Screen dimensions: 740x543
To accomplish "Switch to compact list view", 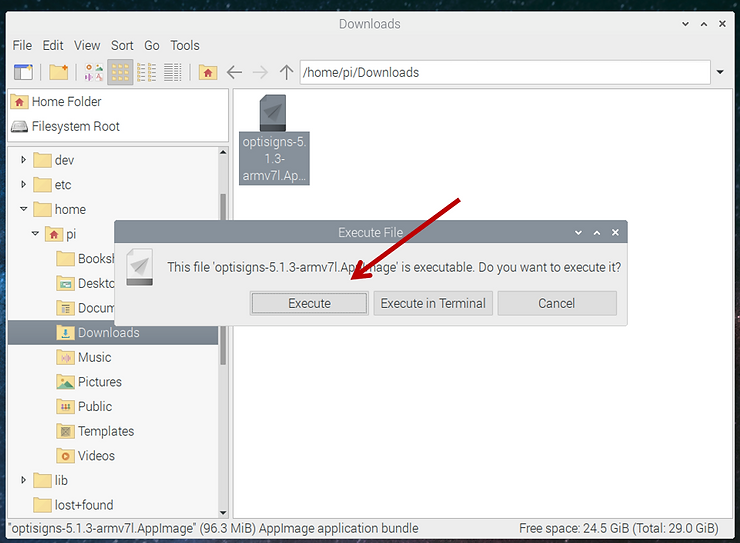I will pyautogui.click(x=146, y=72).
